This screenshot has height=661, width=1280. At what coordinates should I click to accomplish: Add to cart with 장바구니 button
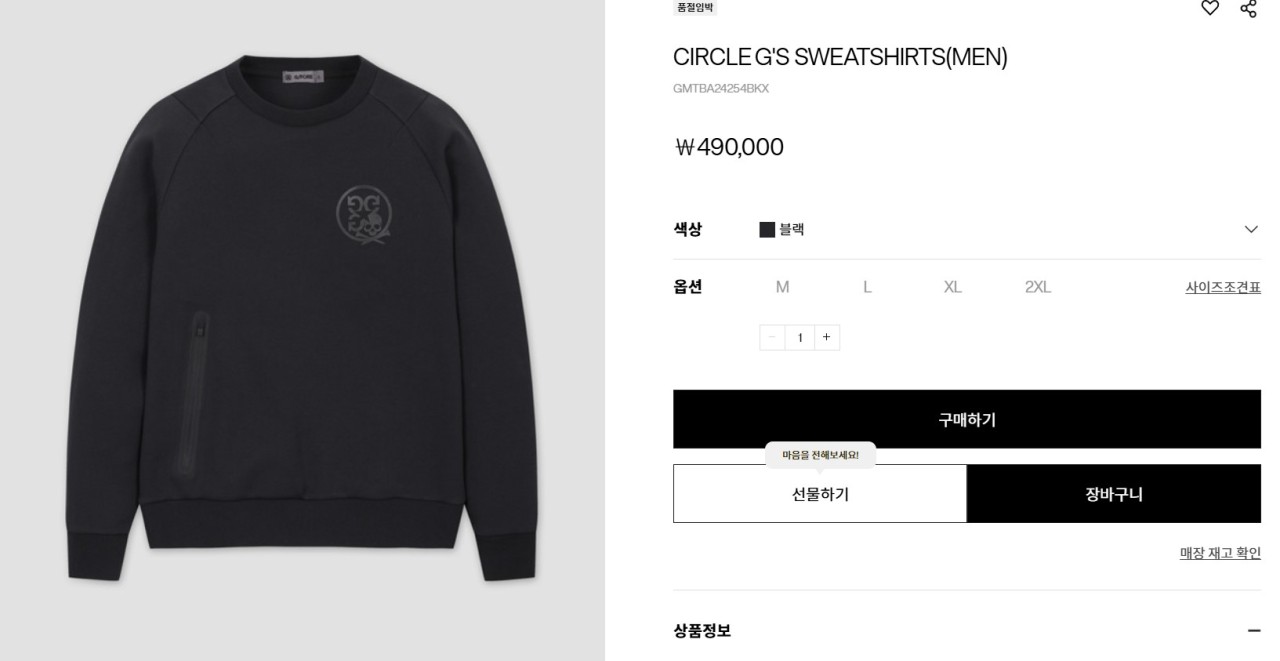click(1114, 494)
